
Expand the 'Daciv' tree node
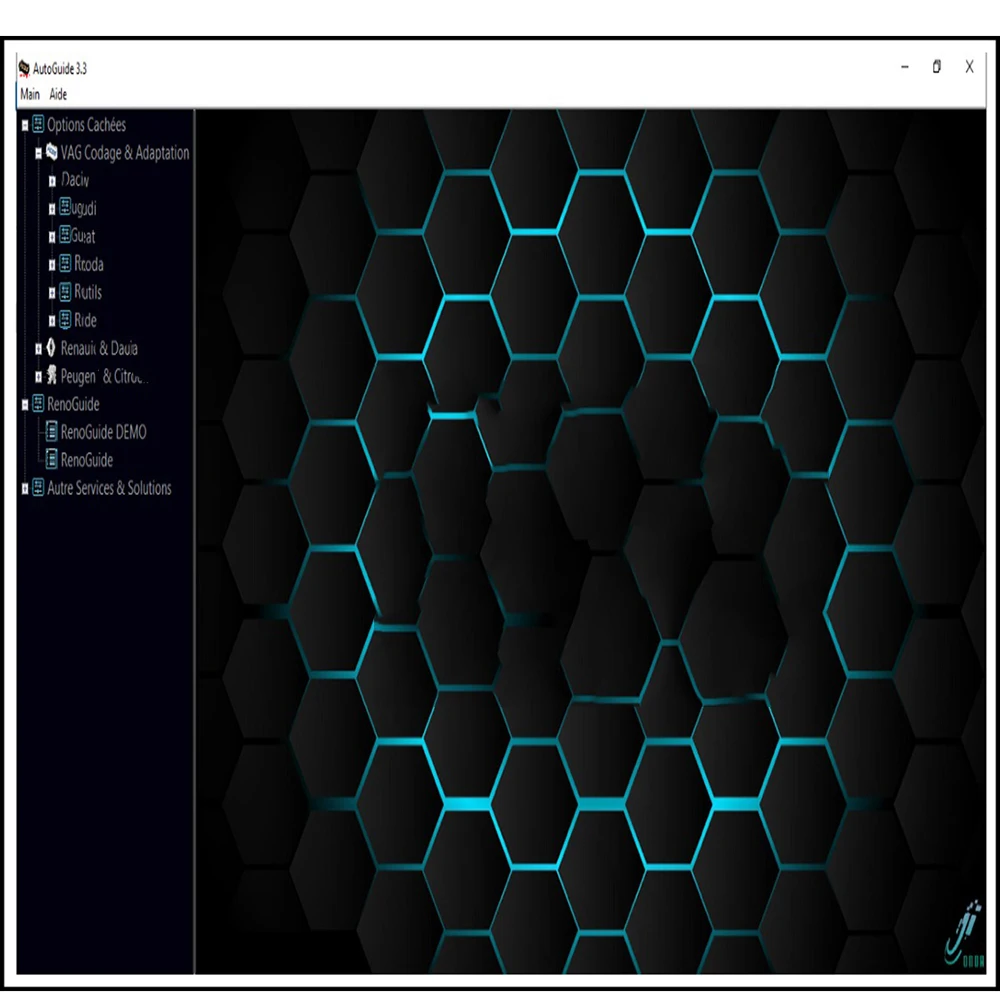(52, 182)
